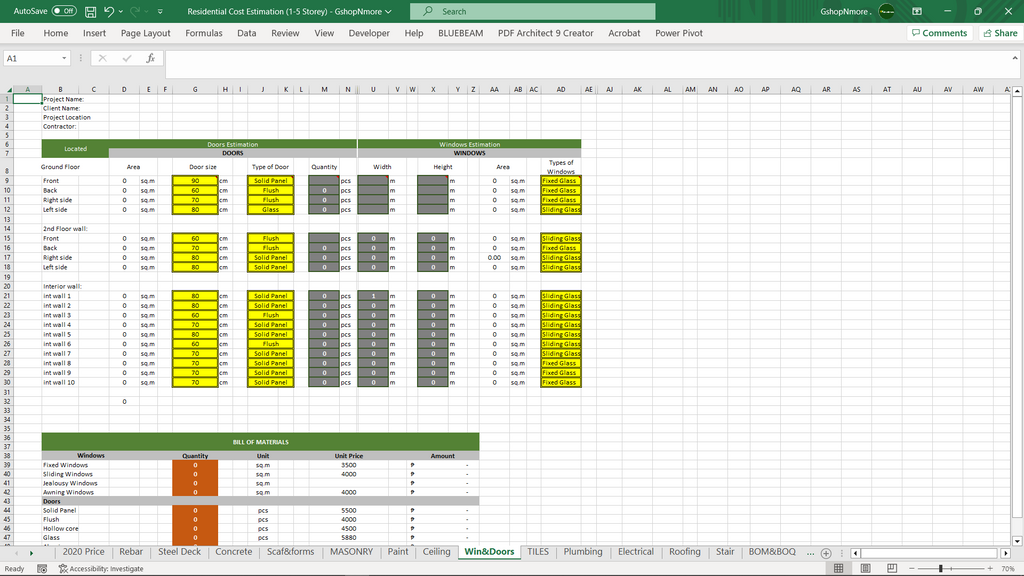Switch to Ceiling sheet tab

pos(436,552)
